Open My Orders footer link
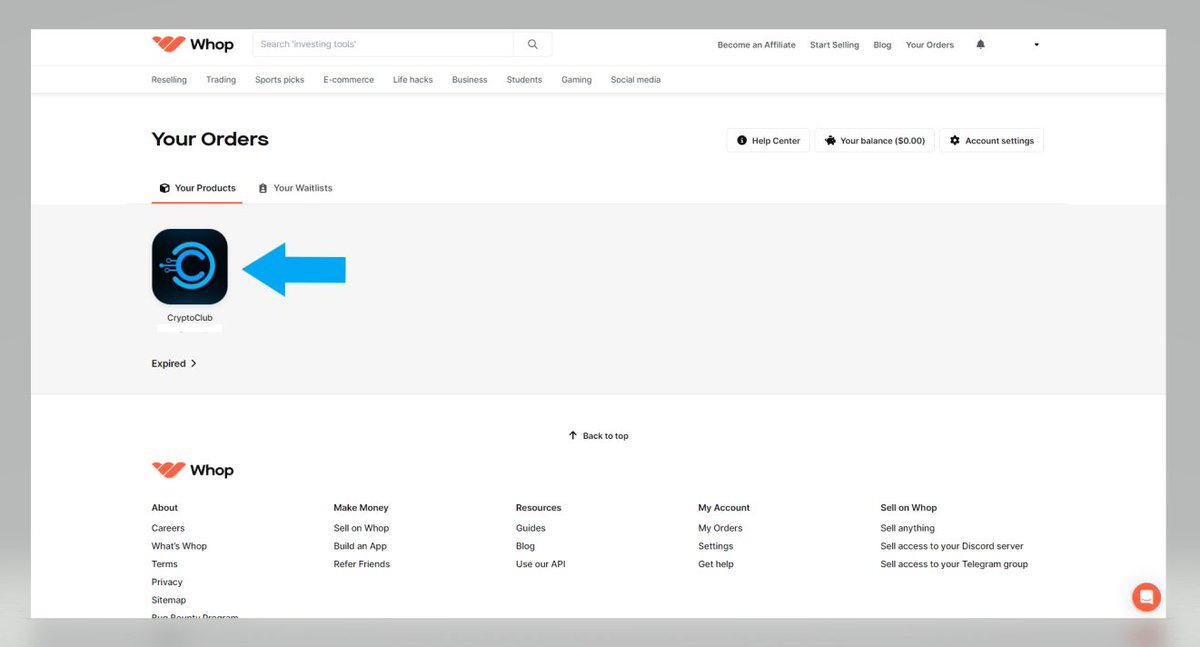This screenshot has width=1200, height=647. click(x=720, y=528)
